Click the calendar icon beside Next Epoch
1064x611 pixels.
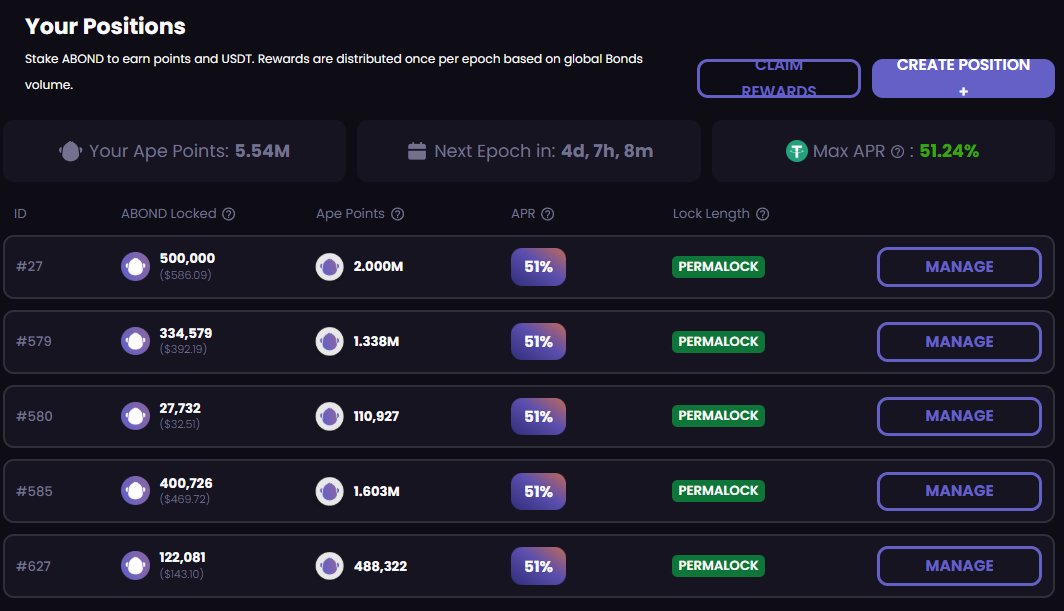[417, 151]
